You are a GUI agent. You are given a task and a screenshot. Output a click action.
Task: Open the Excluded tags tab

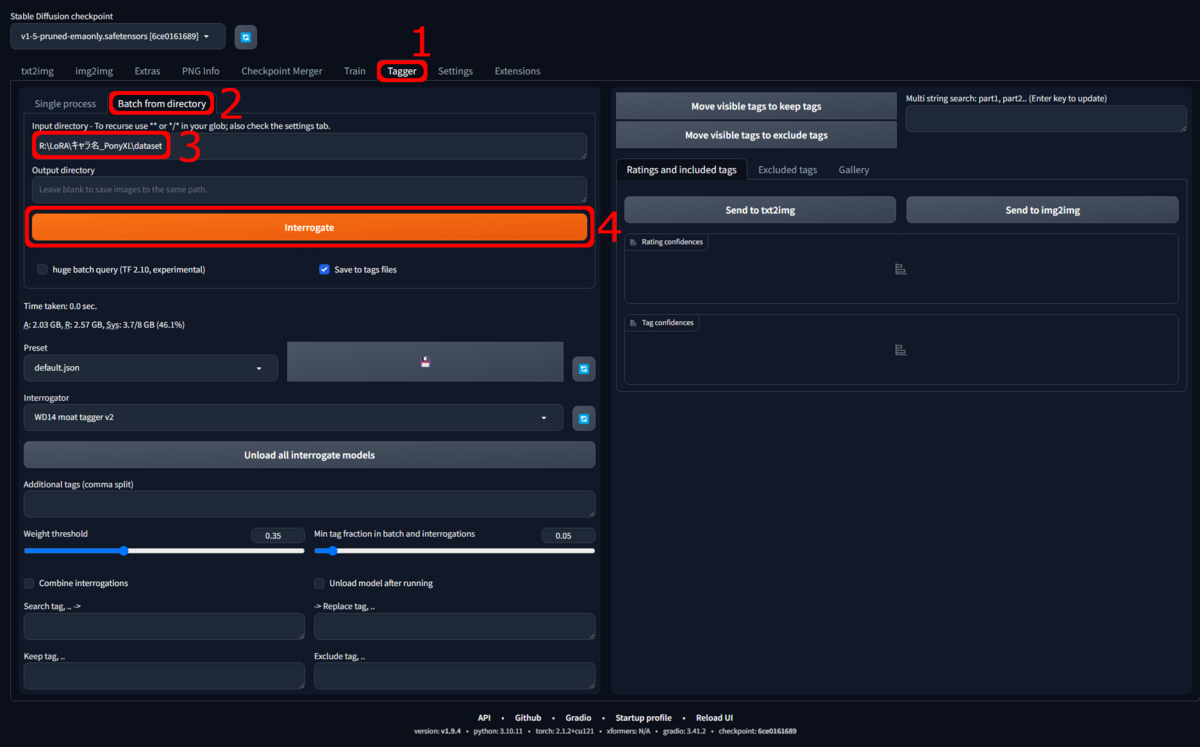787,170
